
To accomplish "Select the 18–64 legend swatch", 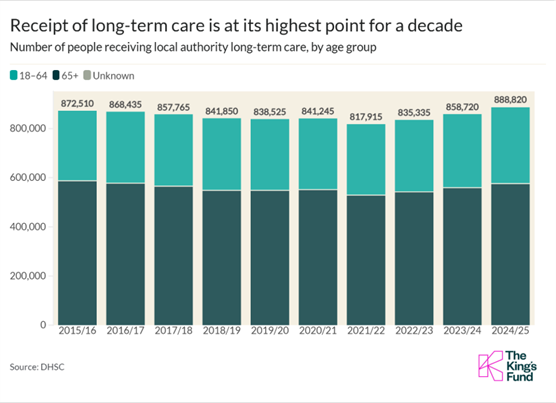I will [13, 75].
